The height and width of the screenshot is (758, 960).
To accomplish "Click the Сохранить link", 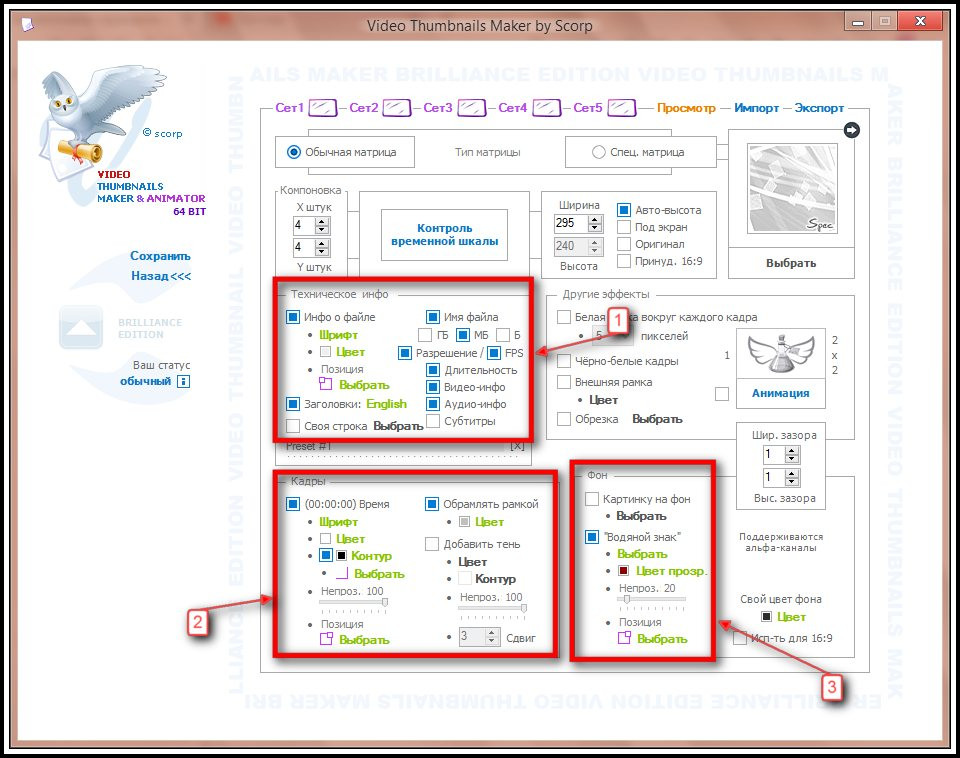I will click(x=160, y=256).
